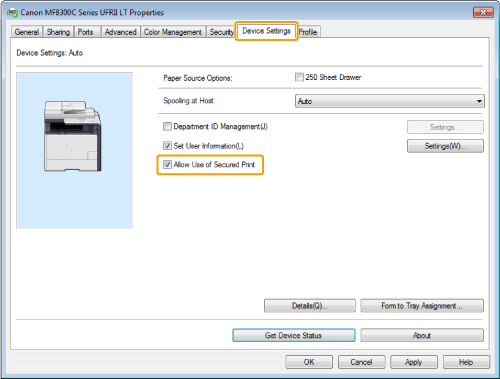This screenshot has width=500, height=379.
Task: Switch to the Security tab
Action: coord(221,32)
